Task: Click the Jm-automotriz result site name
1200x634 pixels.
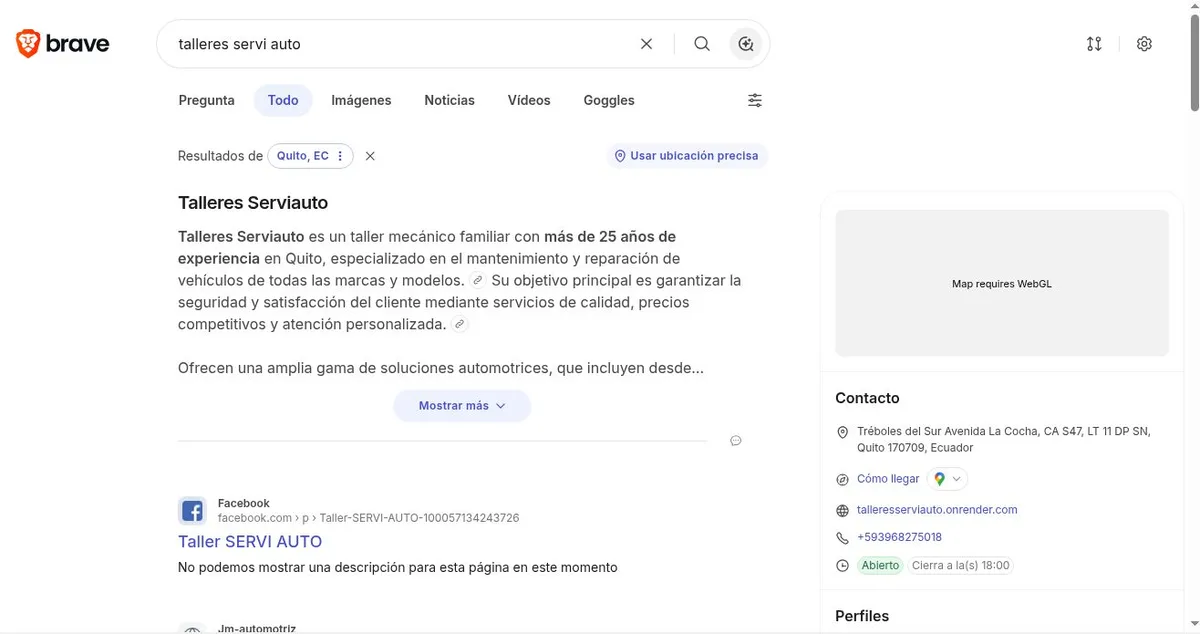Action: [x=257, y=628]
